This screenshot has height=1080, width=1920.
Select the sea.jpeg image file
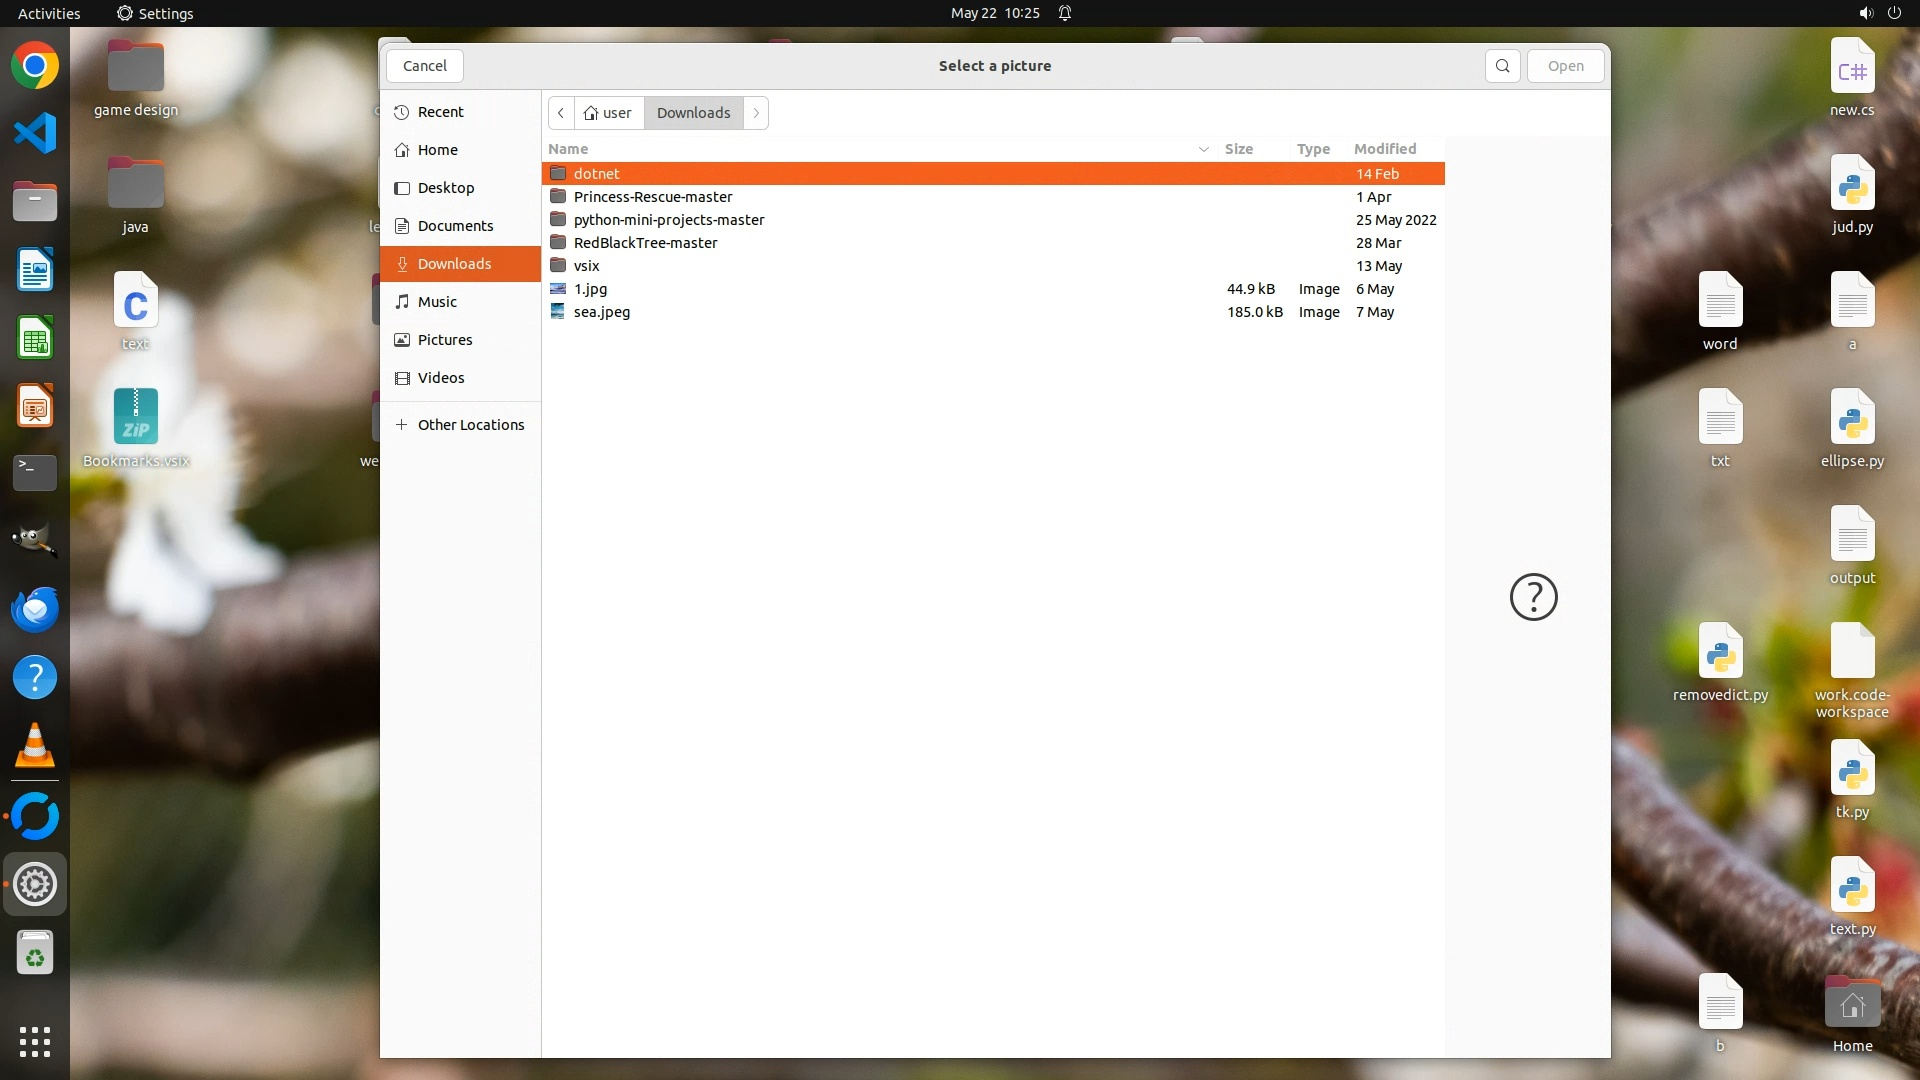pyautogui.click(x=601, y=312)
